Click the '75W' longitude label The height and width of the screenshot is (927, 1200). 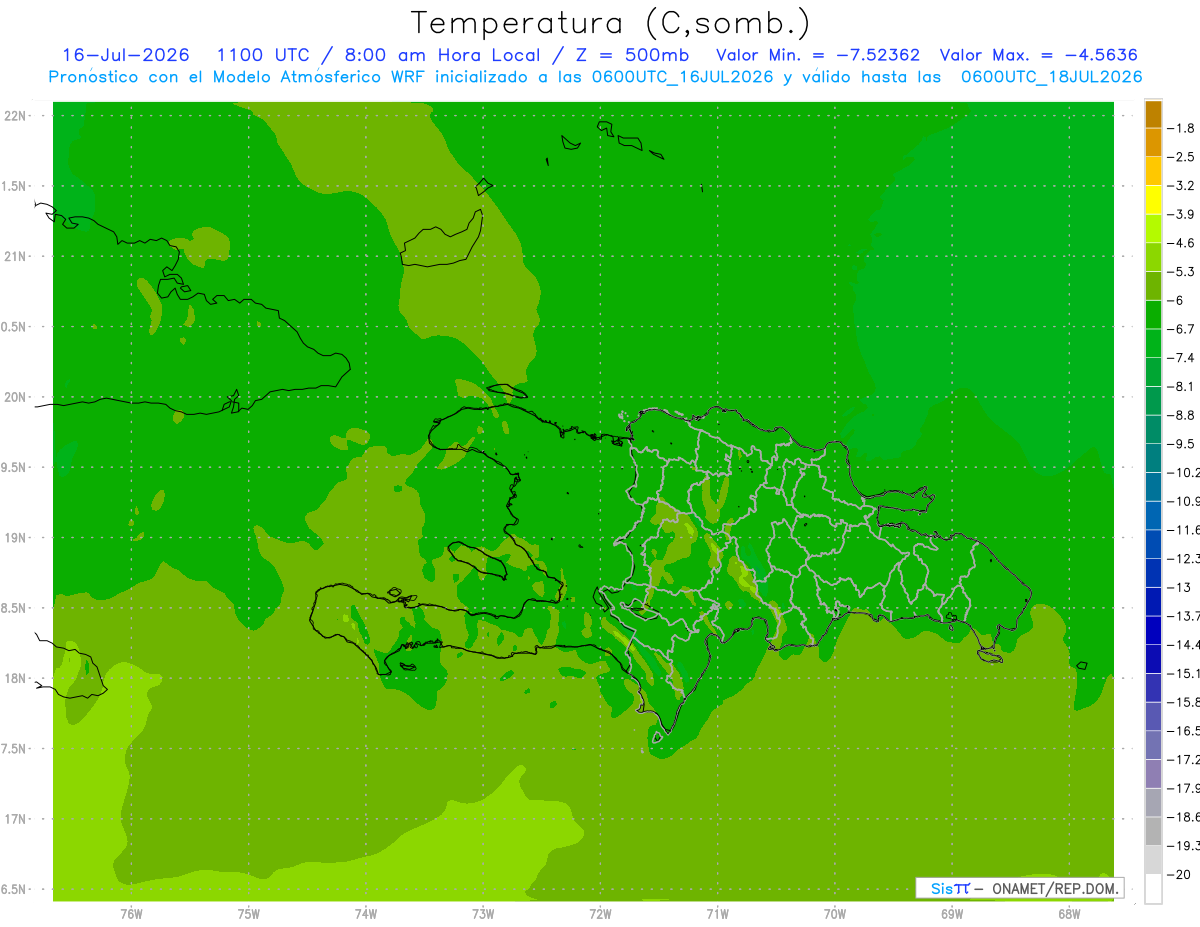248,913
